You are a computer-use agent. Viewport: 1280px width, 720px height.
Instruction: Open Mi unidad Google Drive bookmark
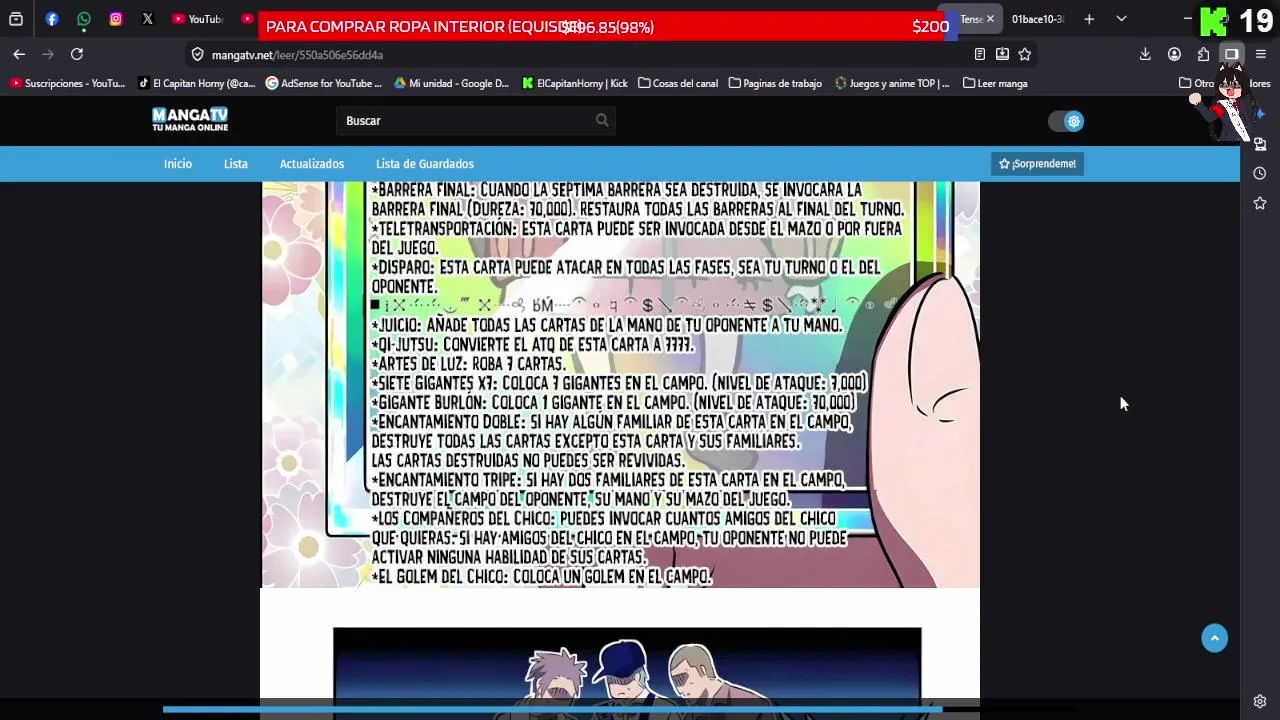pos(452,84)
